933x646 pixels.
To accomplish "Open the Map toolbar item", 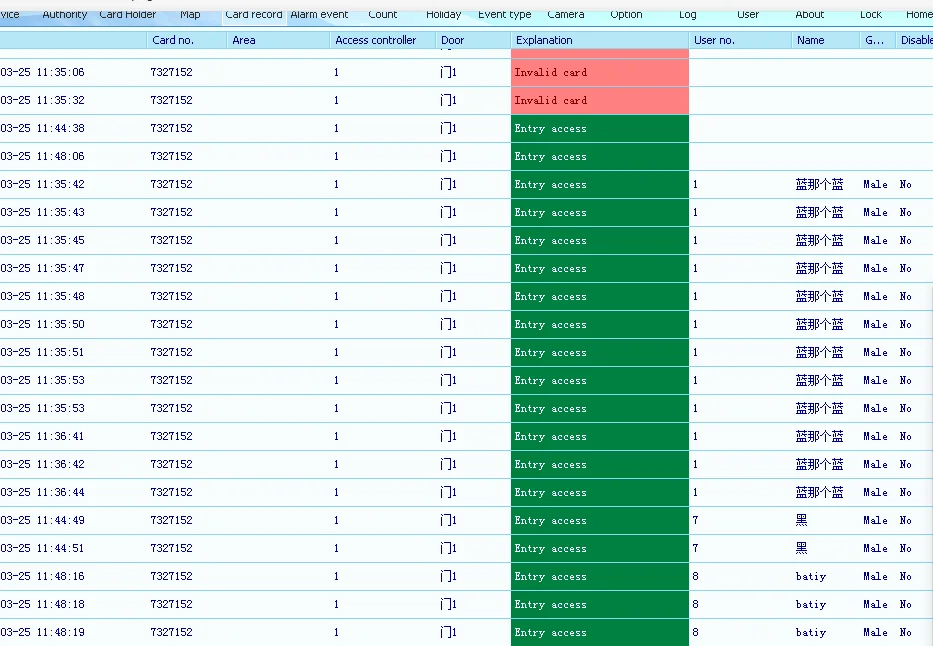I will [190, 15].
